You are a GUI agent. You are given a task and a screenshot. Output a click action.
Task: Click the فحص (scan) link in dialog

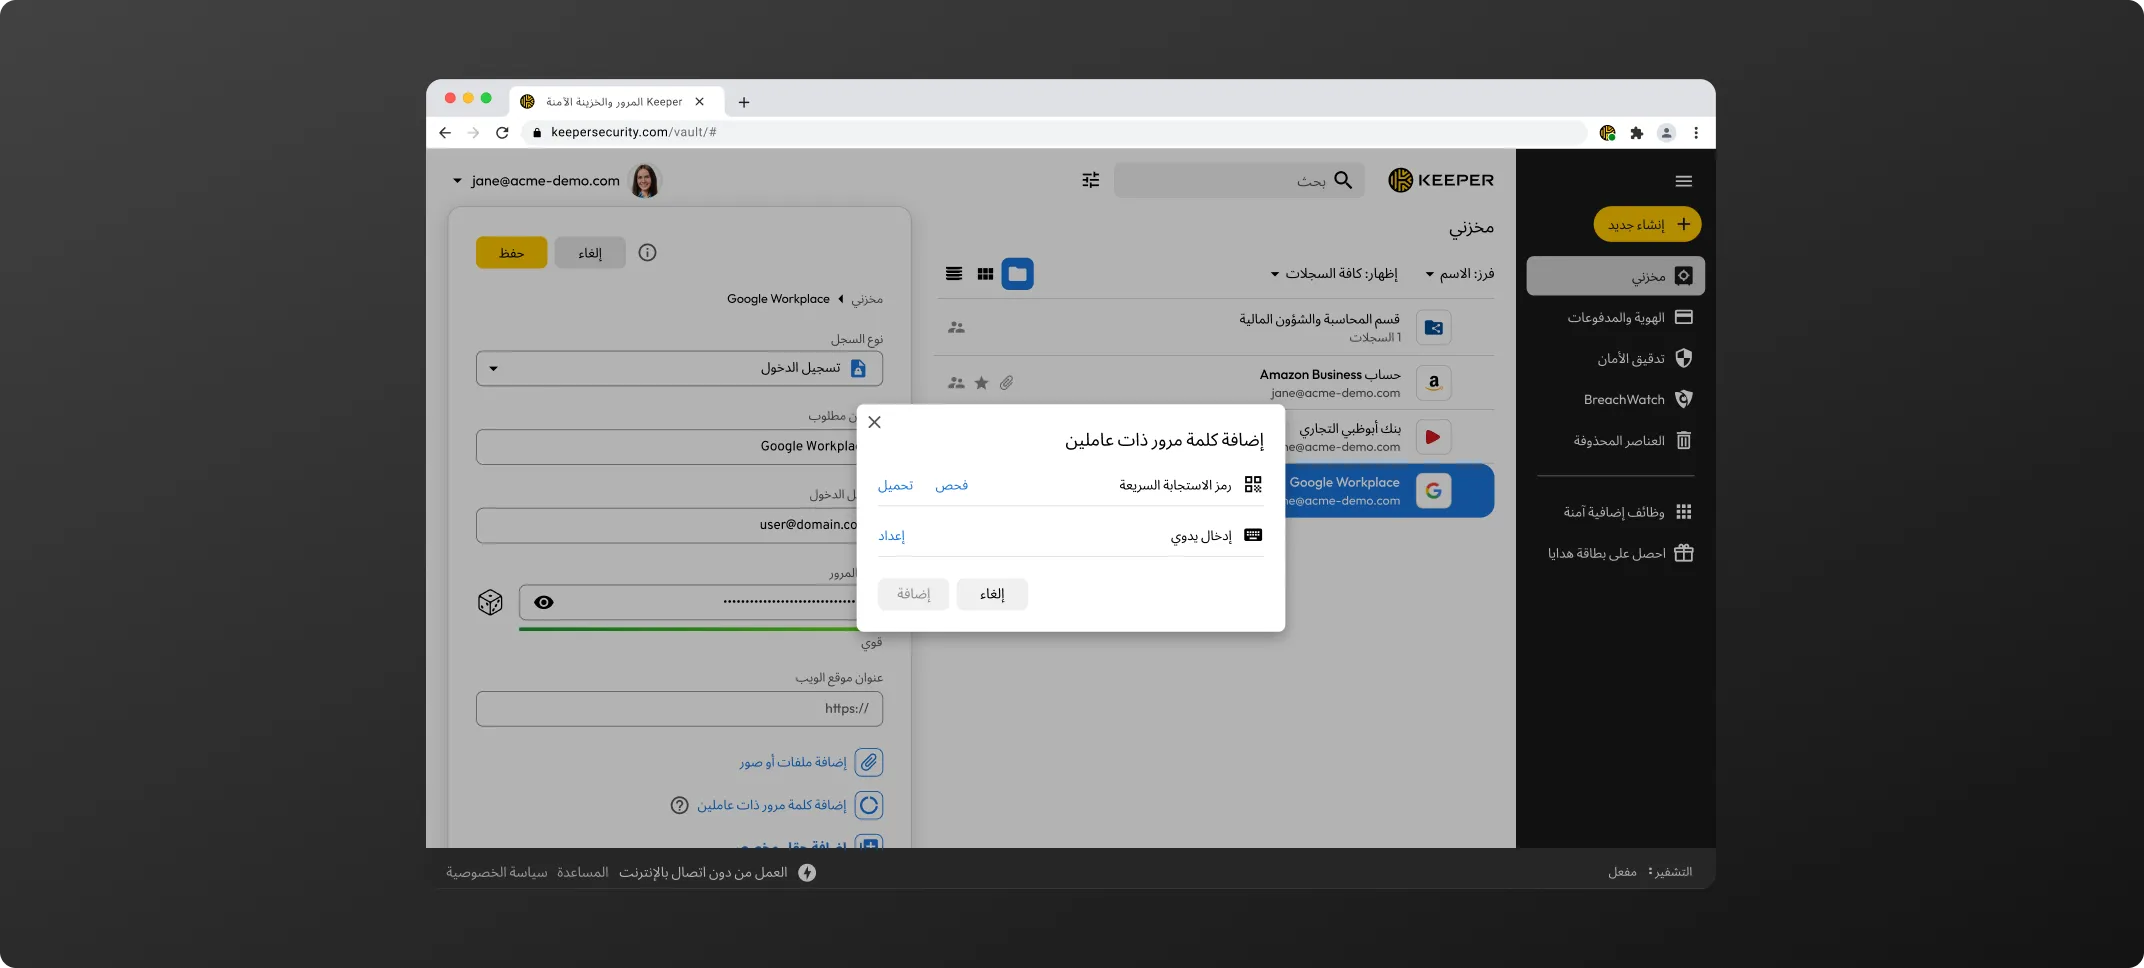tap(951, 485)
